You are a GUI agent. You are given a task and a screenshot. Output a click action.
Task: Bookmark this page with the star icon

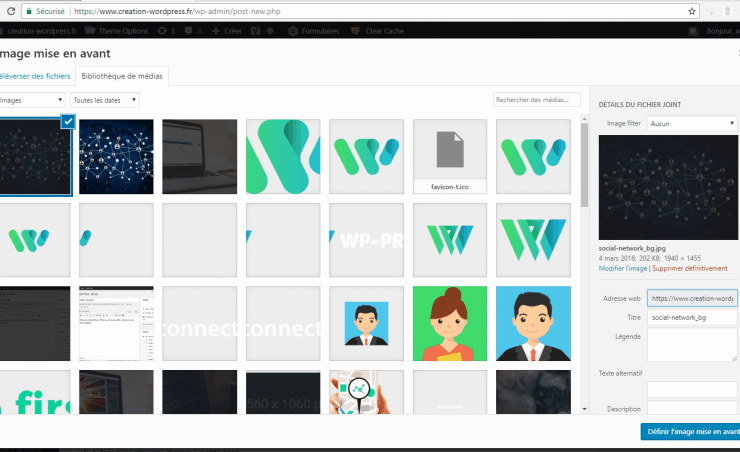(692, 11)
